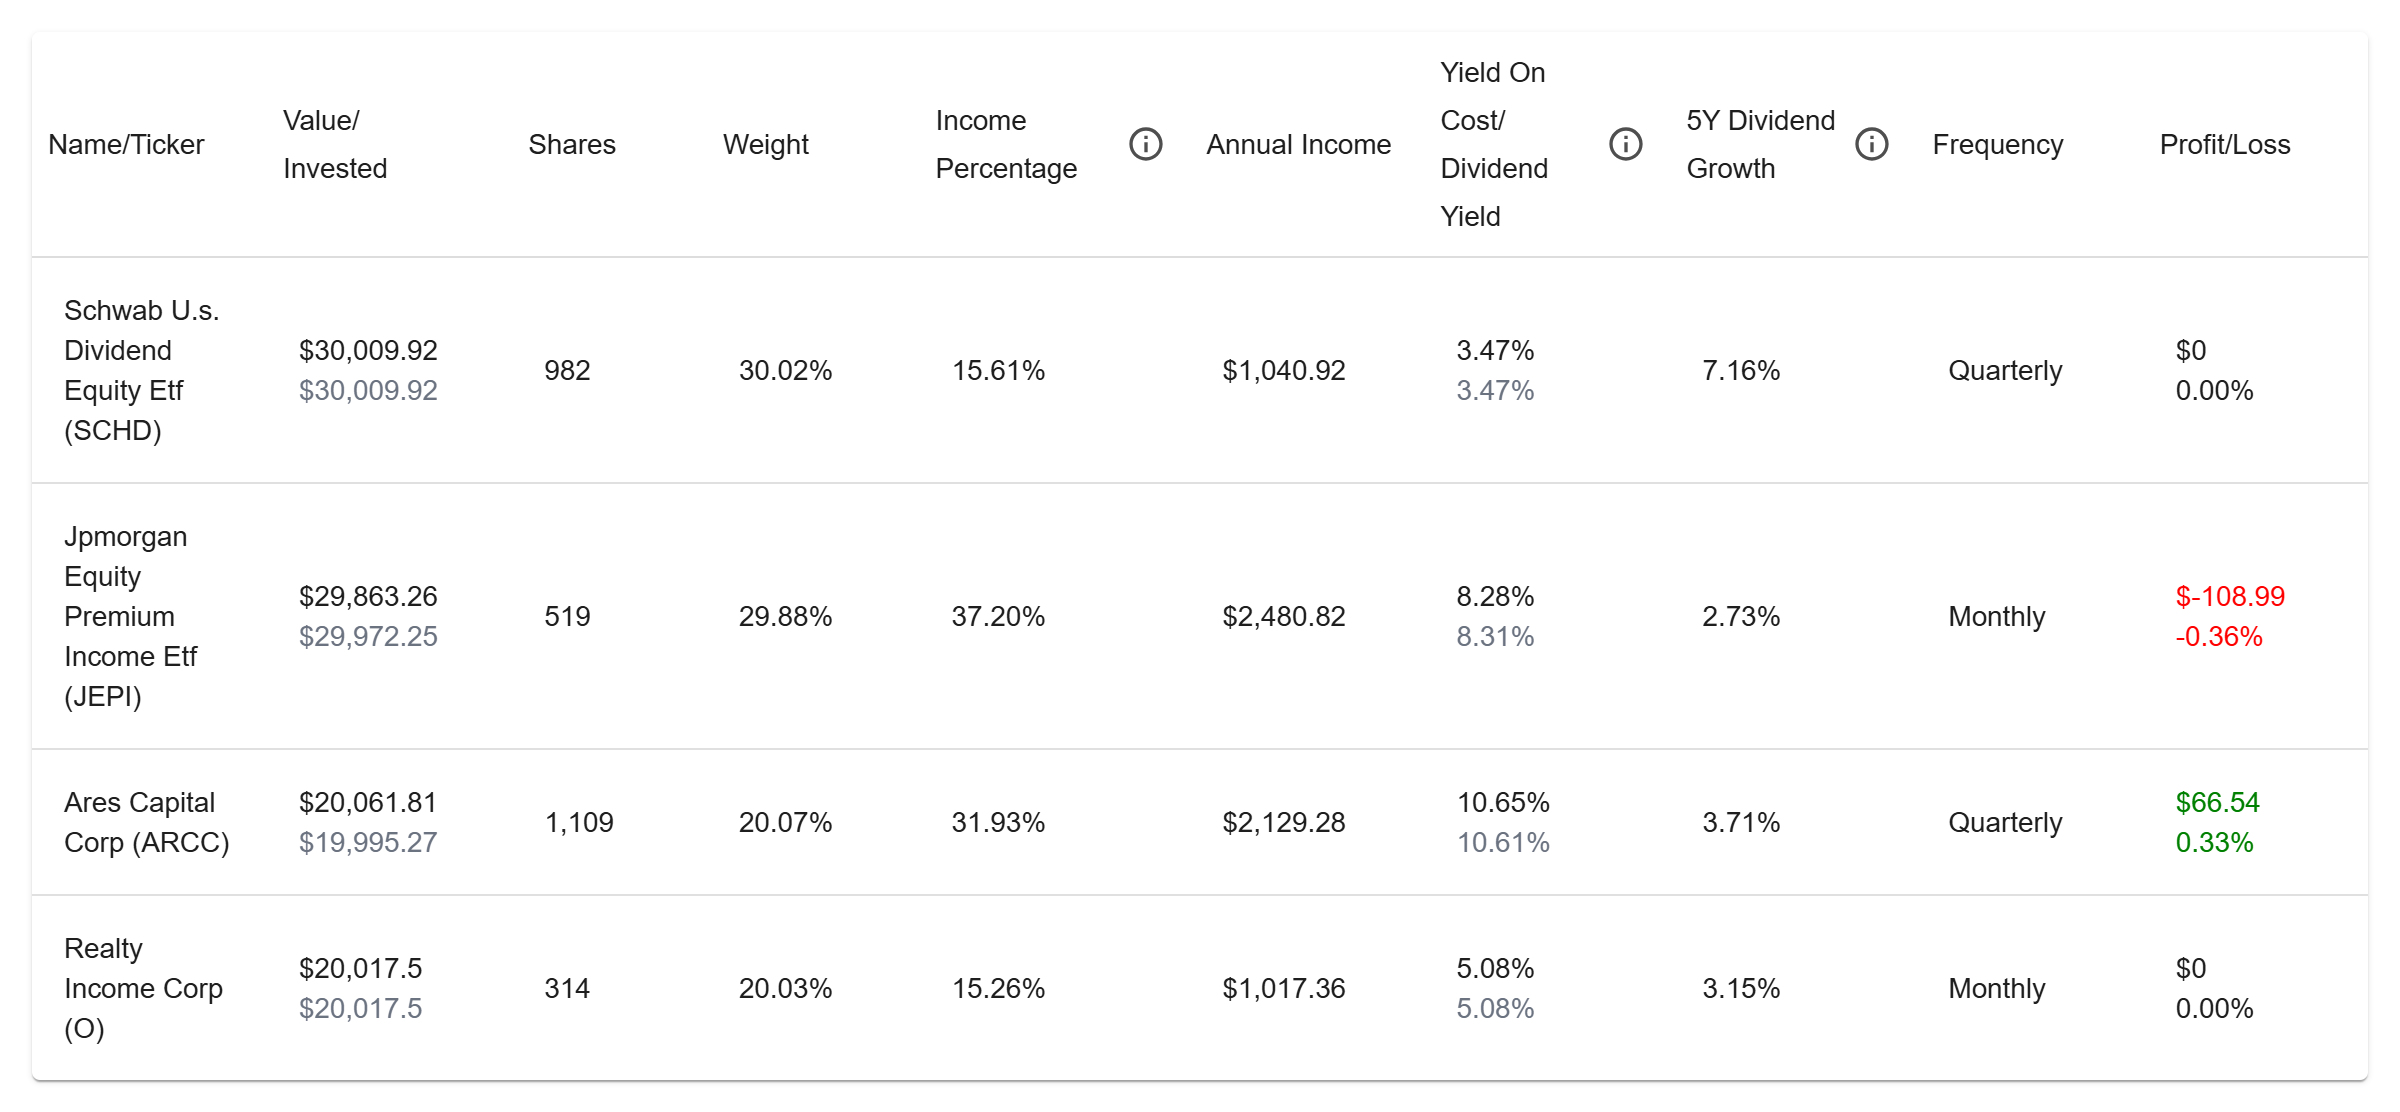Click the 5Y Dividend Growth header text

tap(1759, 144)
